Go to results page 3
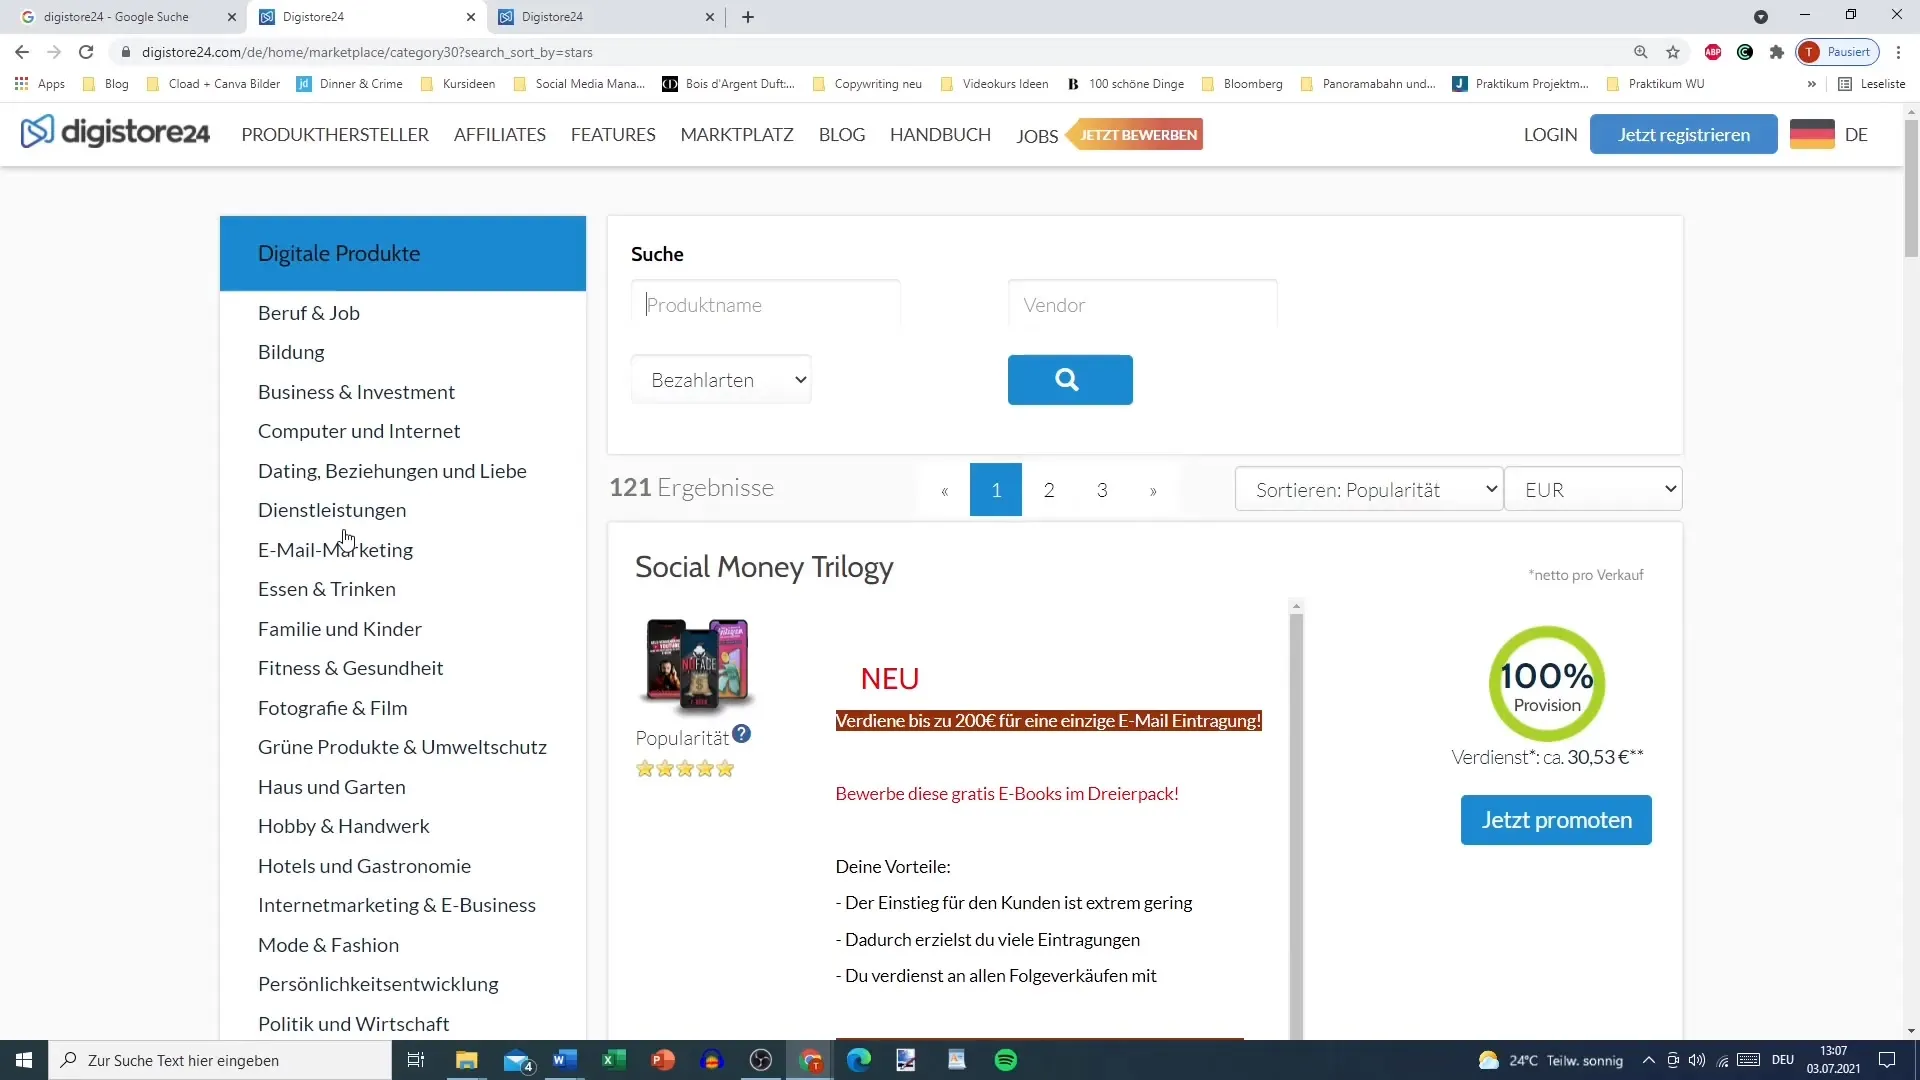The height and width of the screenshot is (1080, 1920). [1102, 490]
